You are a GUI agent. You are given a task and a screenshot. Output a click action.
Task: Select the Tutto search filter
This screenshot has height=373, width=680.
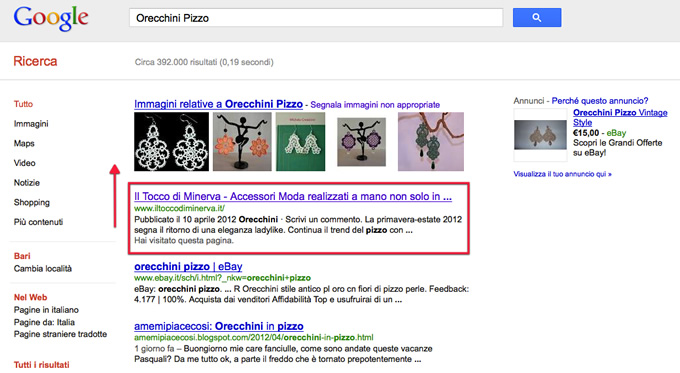click(23, 104)
